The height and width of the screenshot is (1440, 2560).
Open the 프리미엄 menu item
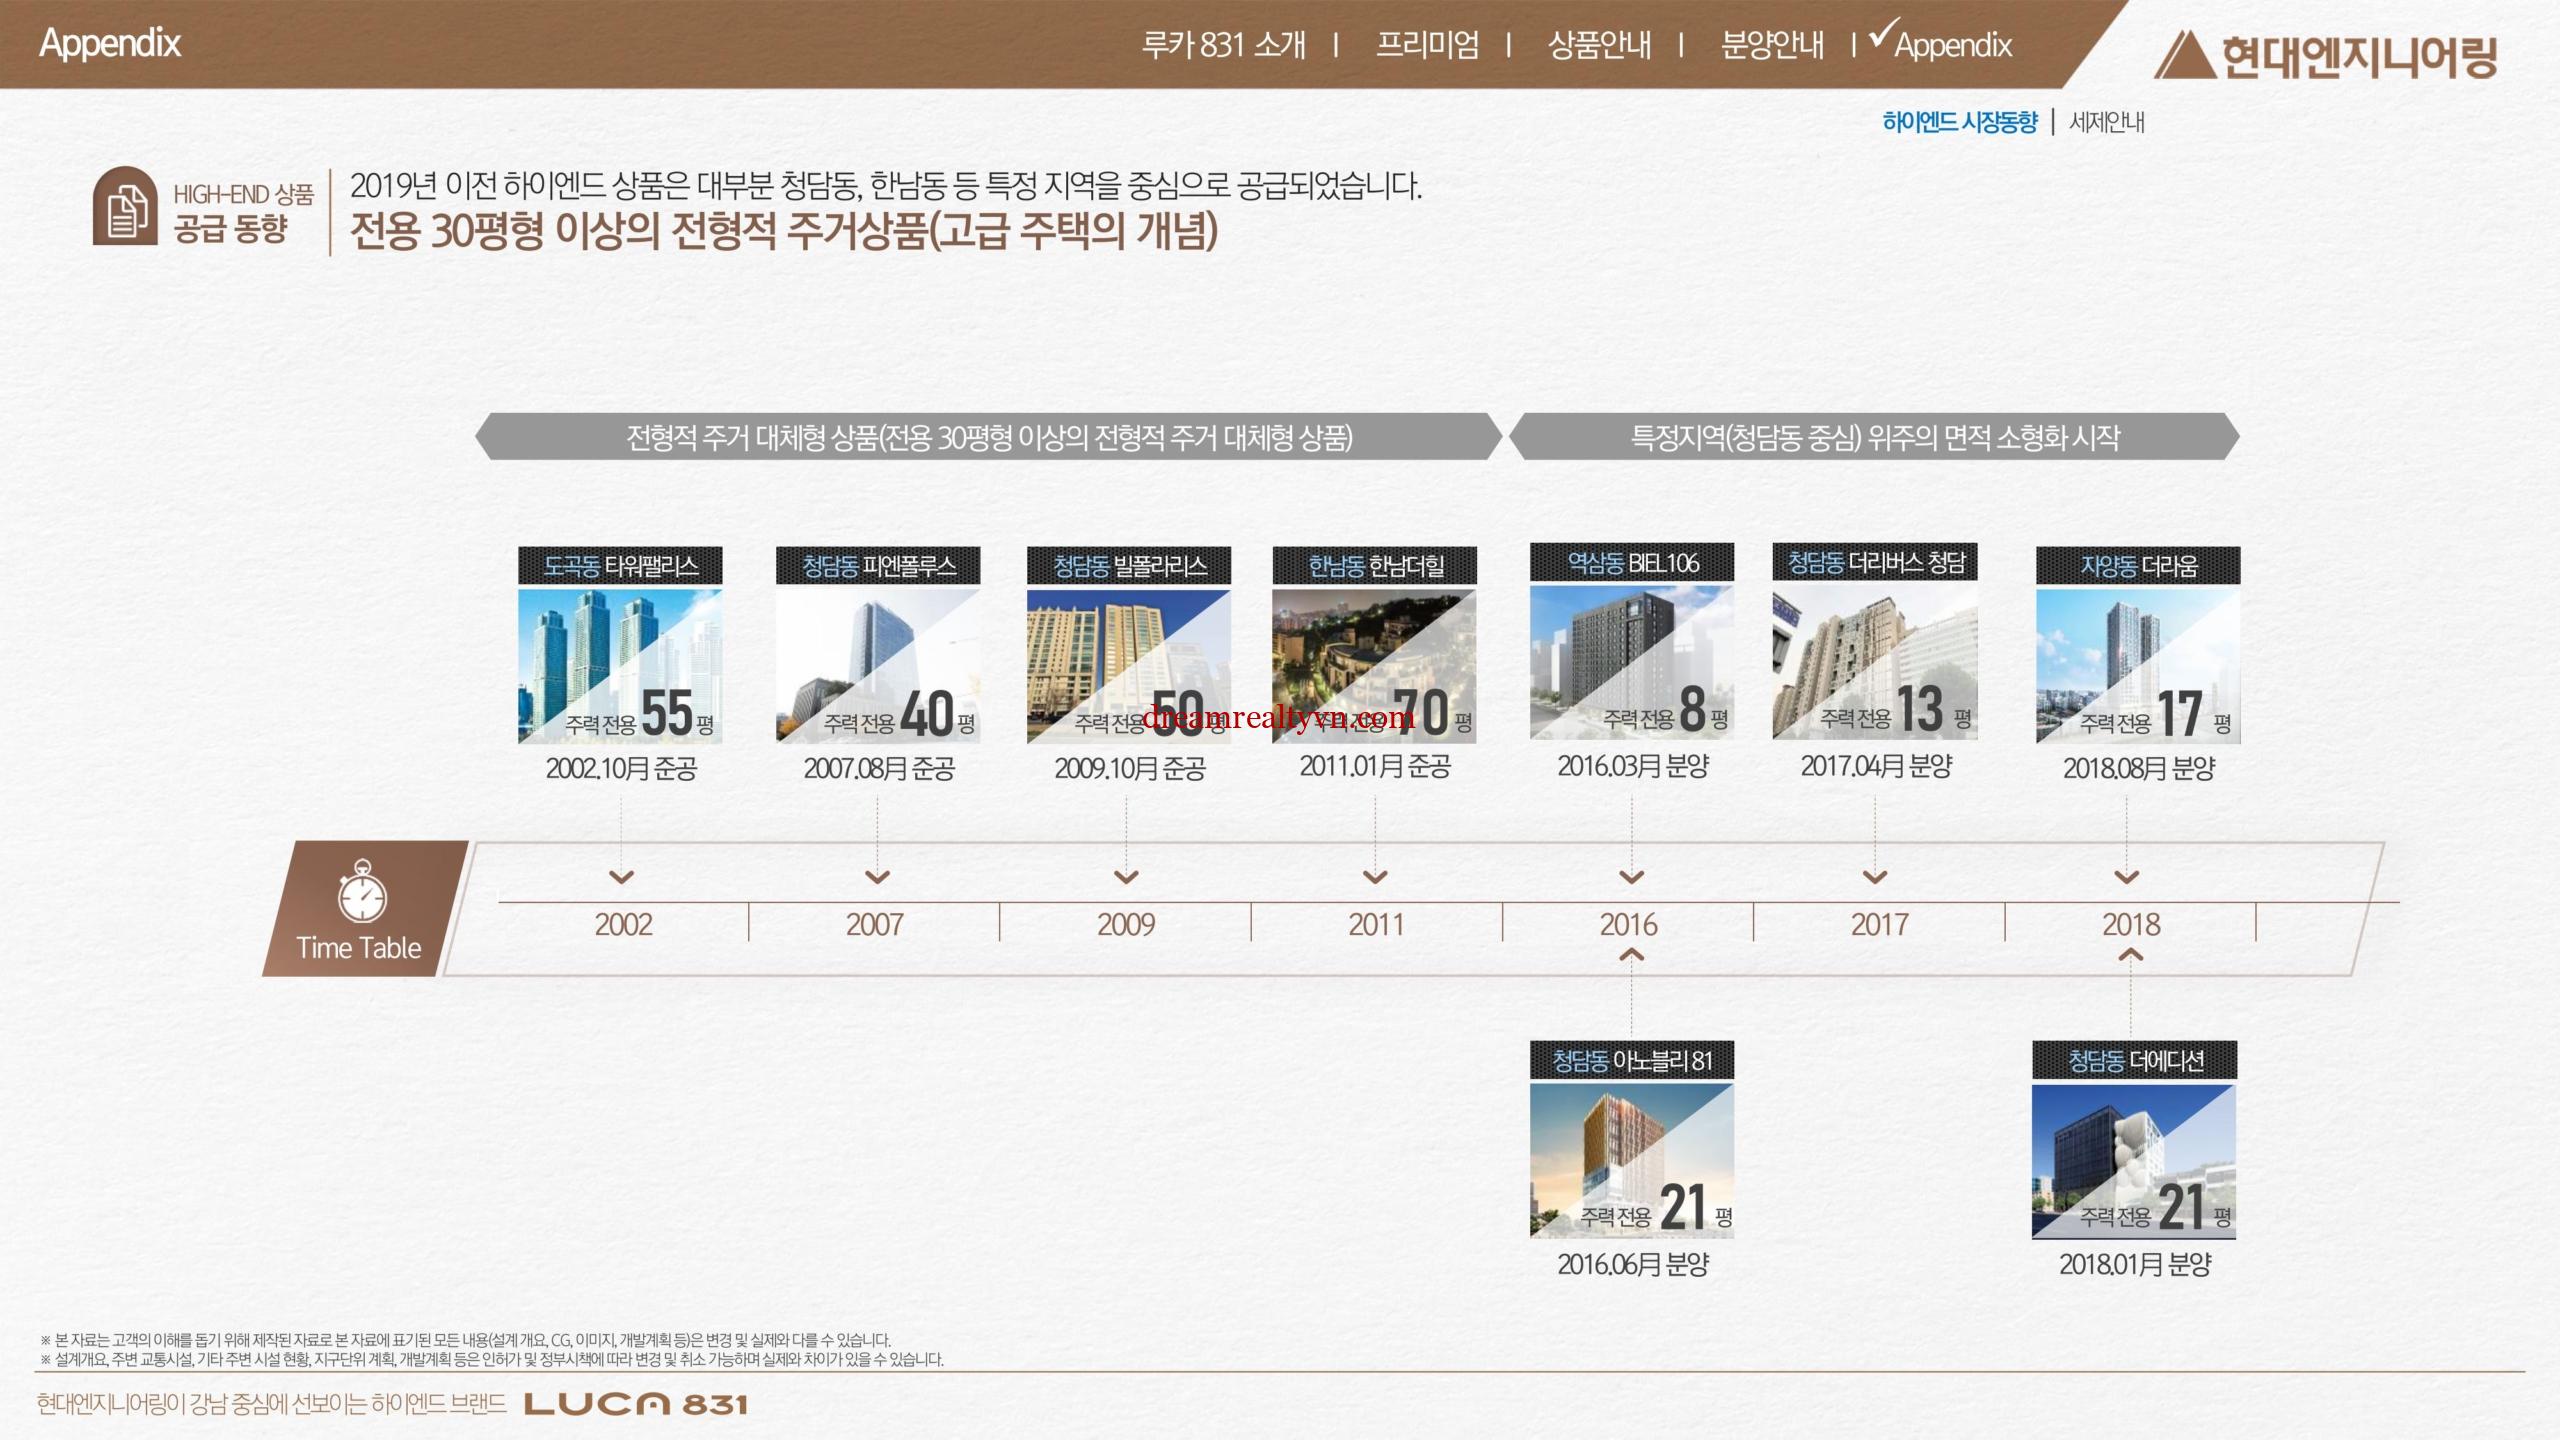point(1427,45)
